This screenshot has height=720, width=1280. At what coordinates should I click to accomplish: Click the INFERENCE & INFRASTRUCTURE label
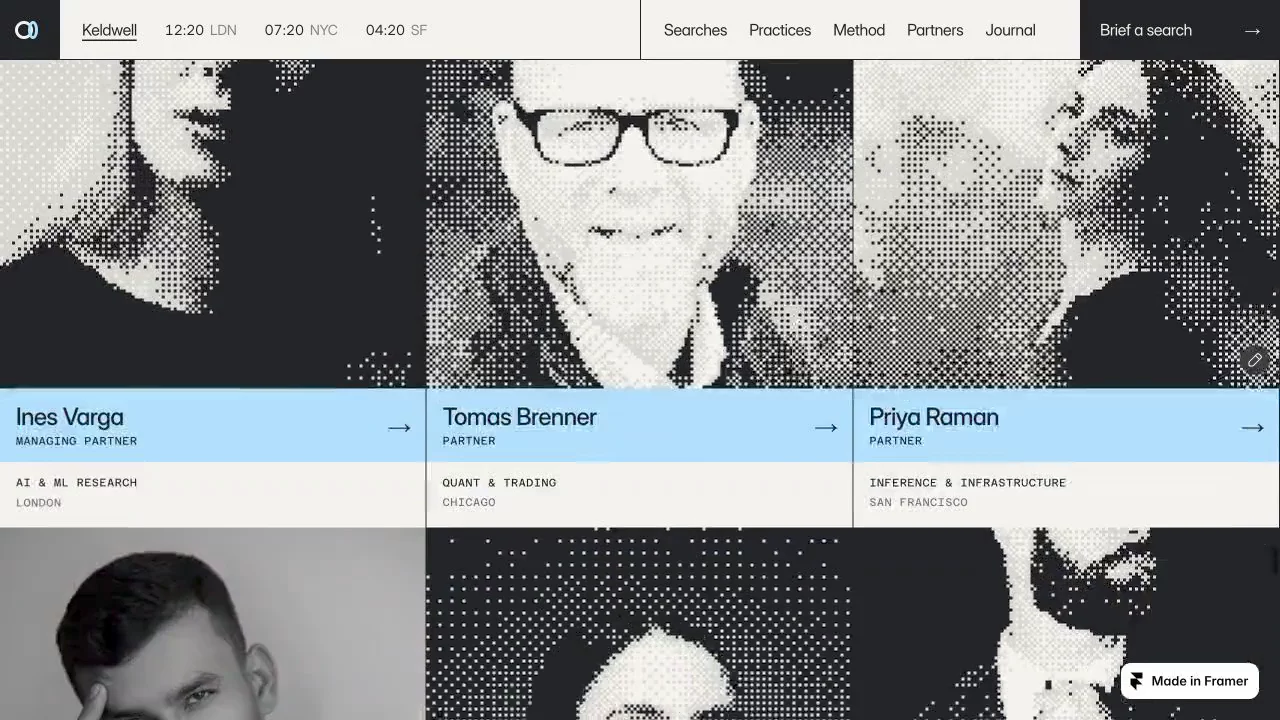968,482
